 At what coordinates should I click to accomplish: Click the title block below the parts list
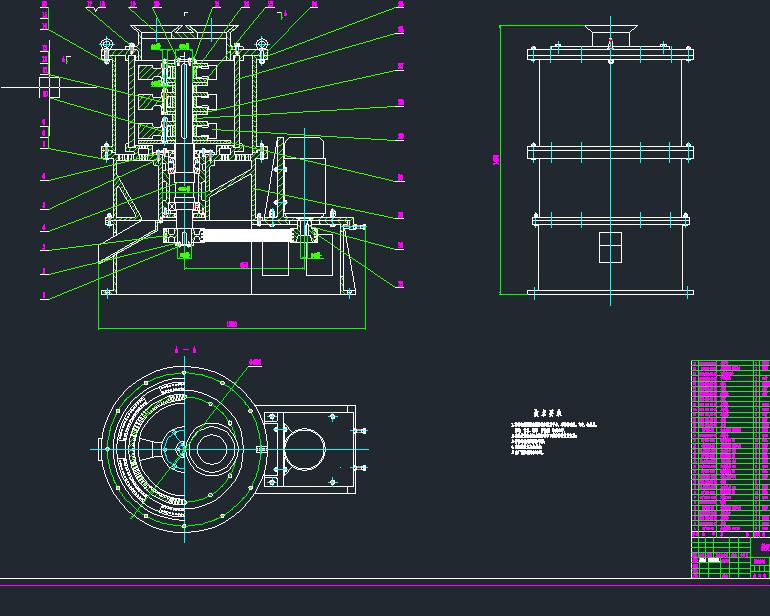coord(730,558)
